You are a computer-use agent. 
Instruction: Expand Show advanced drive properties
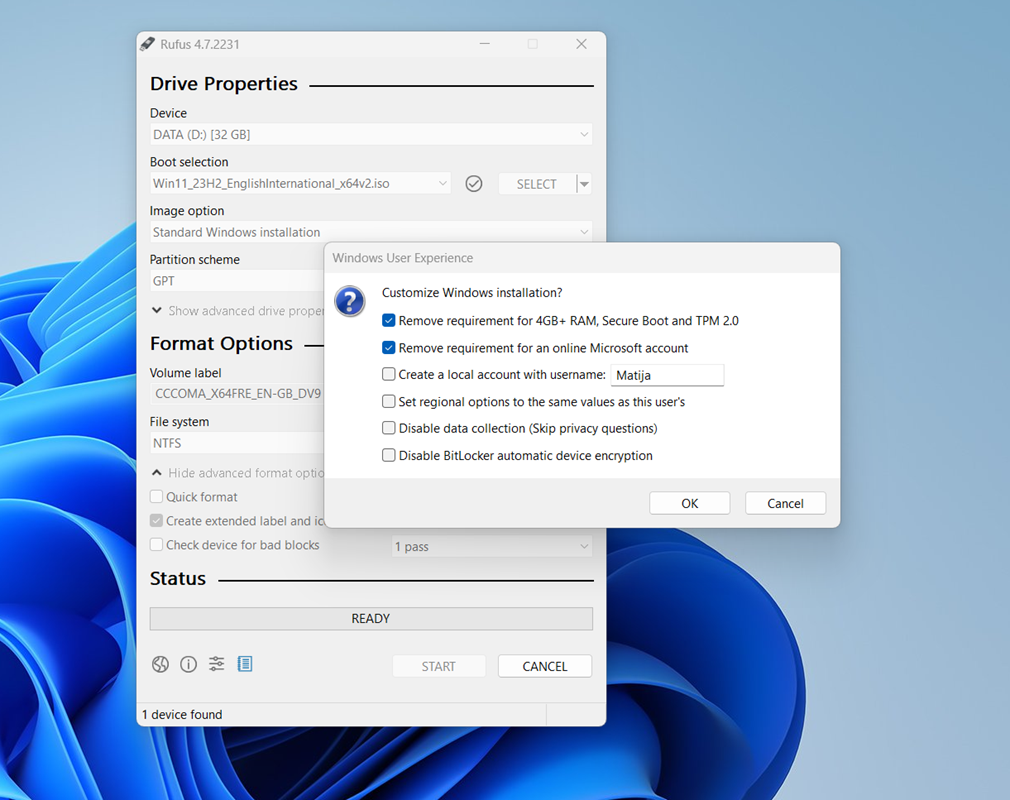[237, 310]
